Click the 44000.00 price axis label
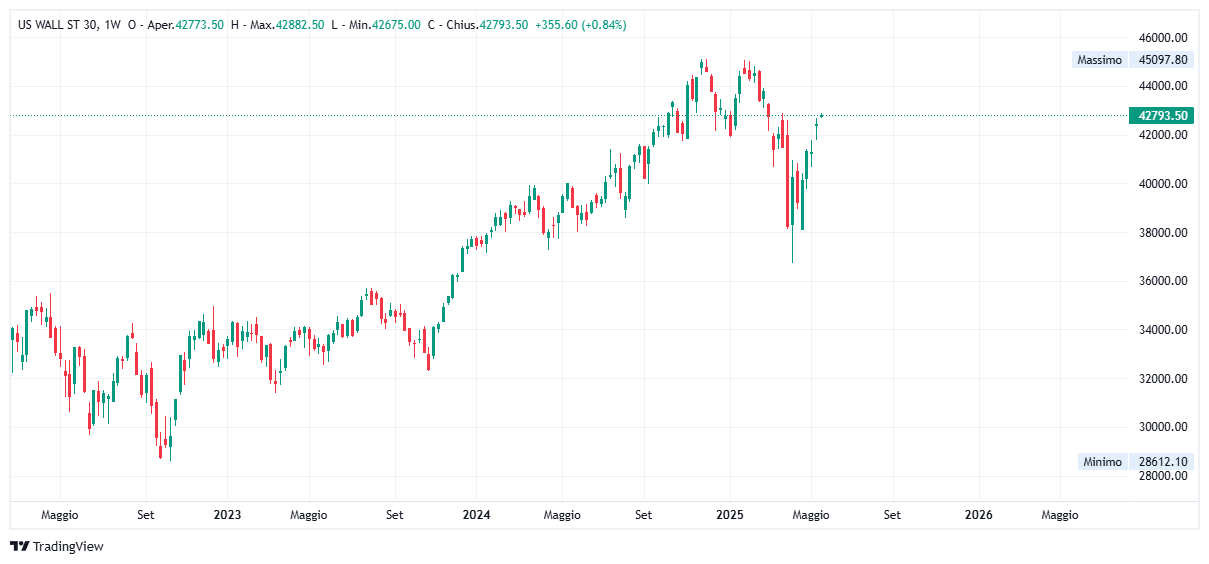1209x564 pixels. point(1163,86)
